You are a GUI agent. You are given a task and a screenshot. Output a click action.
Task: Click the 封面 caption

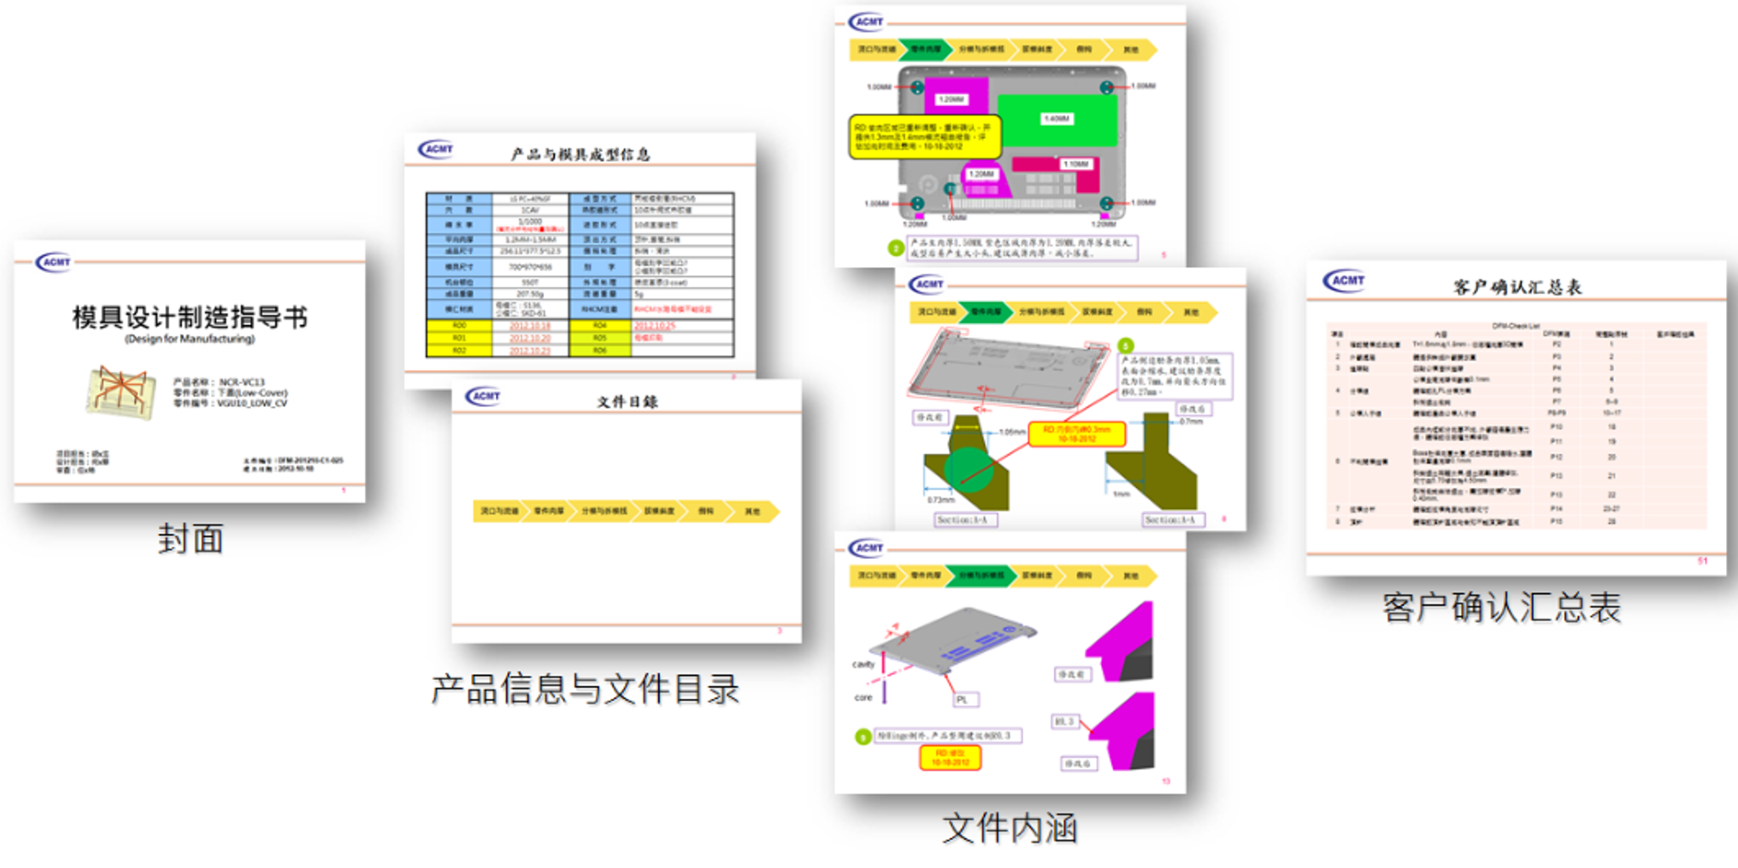[x=190, y=539]
